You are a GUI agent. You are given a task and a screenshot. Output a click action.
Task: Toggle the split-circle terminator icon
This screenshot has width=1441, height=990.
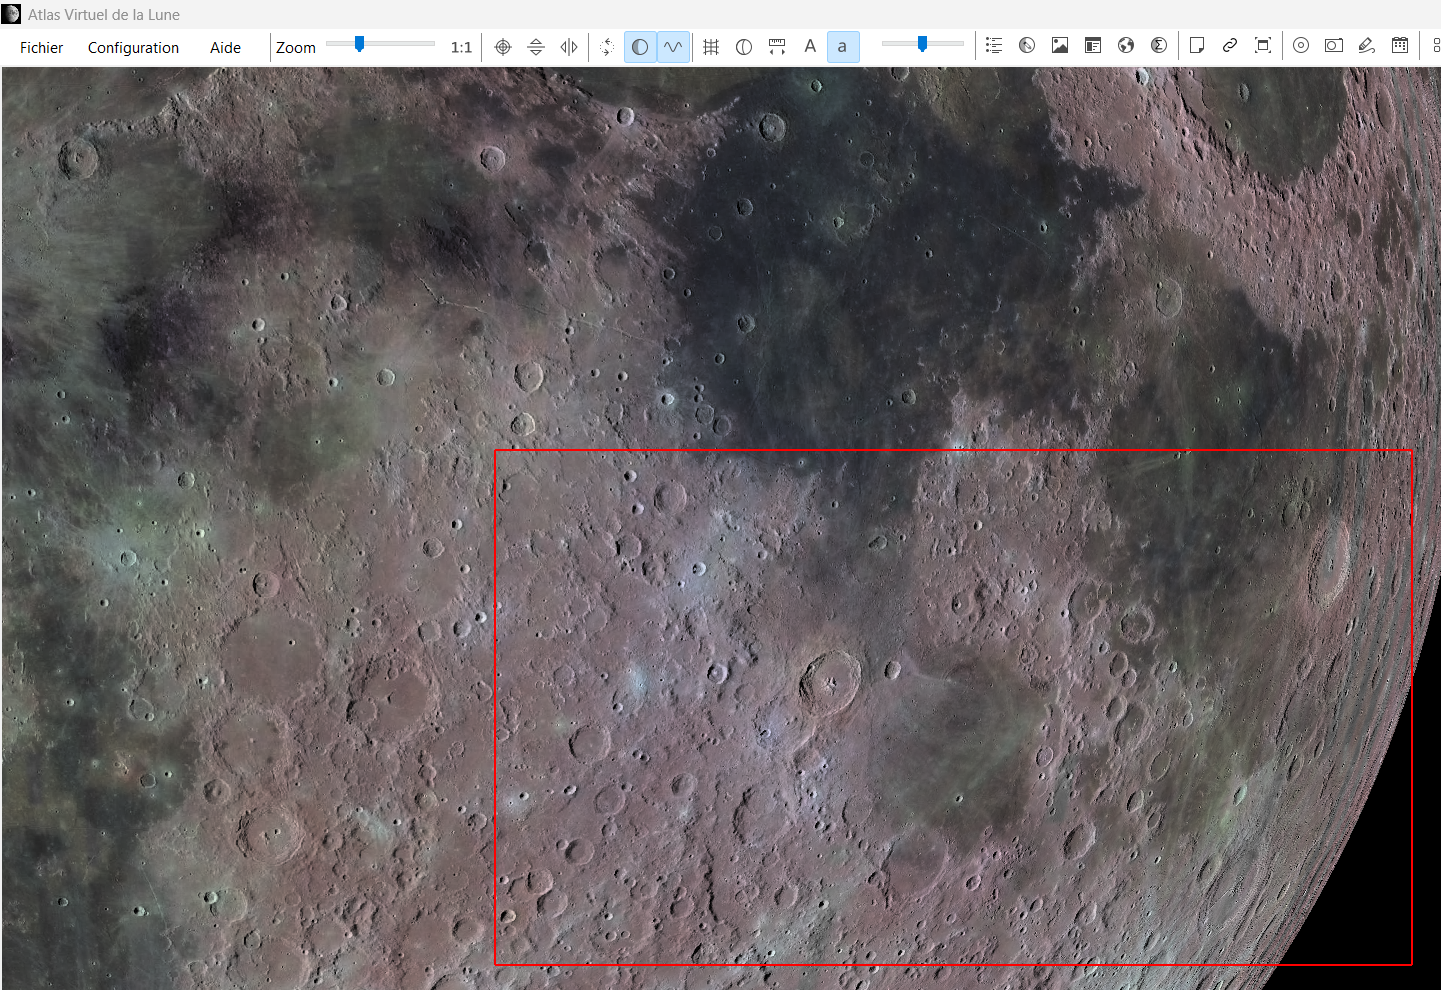tap(744, 47)
